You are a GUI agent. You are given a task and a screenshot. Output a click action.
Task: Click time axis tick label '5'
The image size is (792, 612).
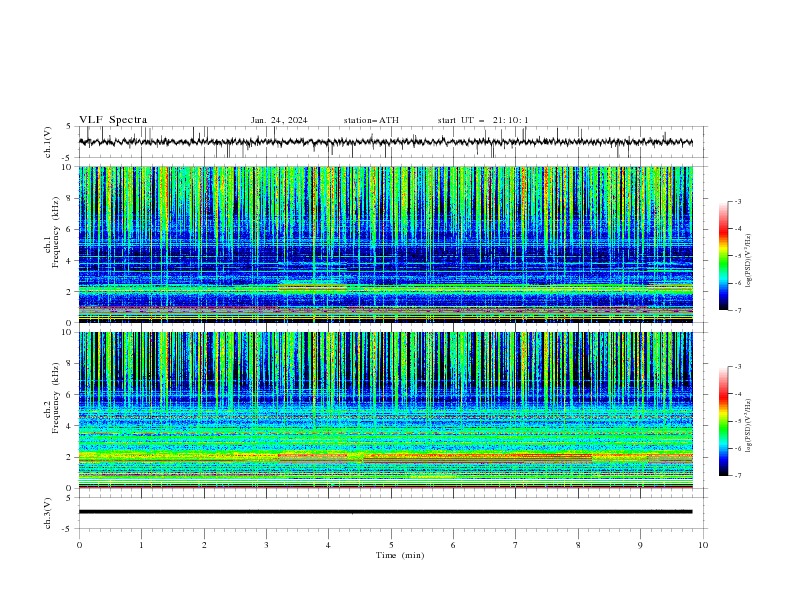pos(391,545)
